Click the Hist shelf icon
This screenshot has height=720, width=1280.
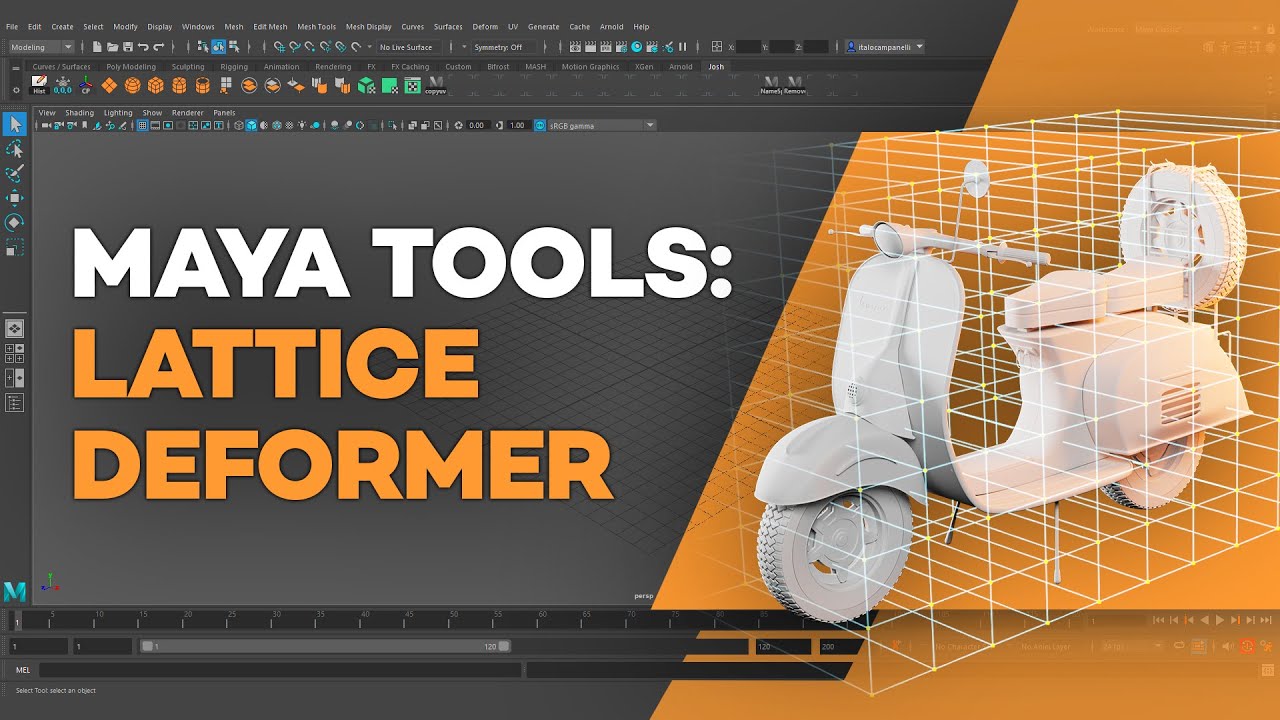point(39,85)
